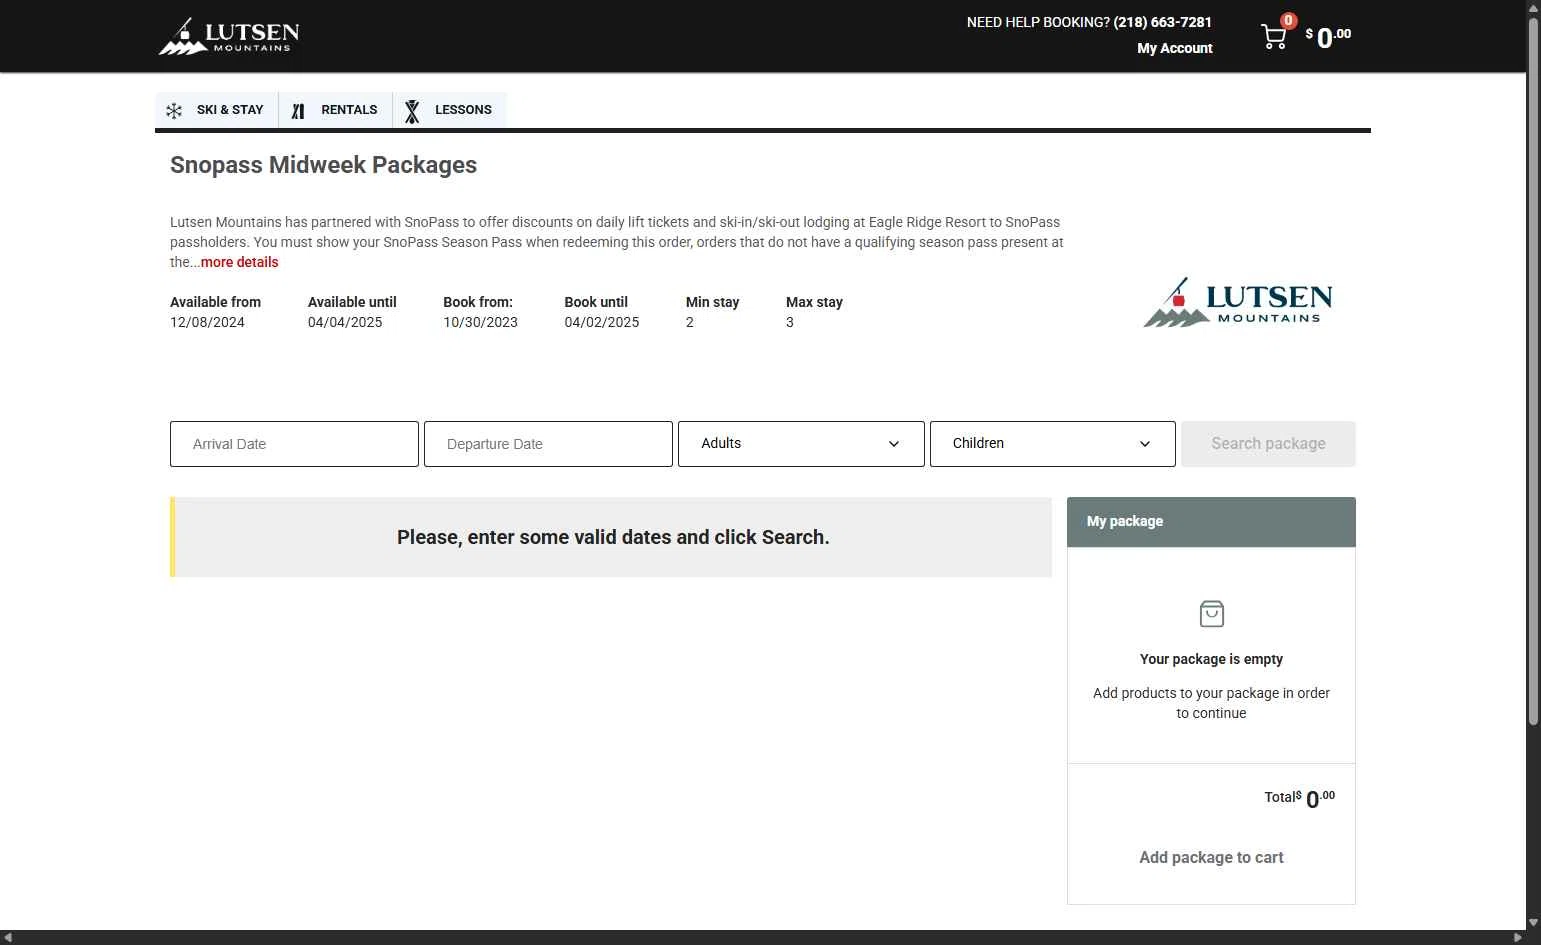The width and height of the screenshot is (1541, 945).
Task: Click the Available from date 12/08/2024
Action: coord(207,322)
